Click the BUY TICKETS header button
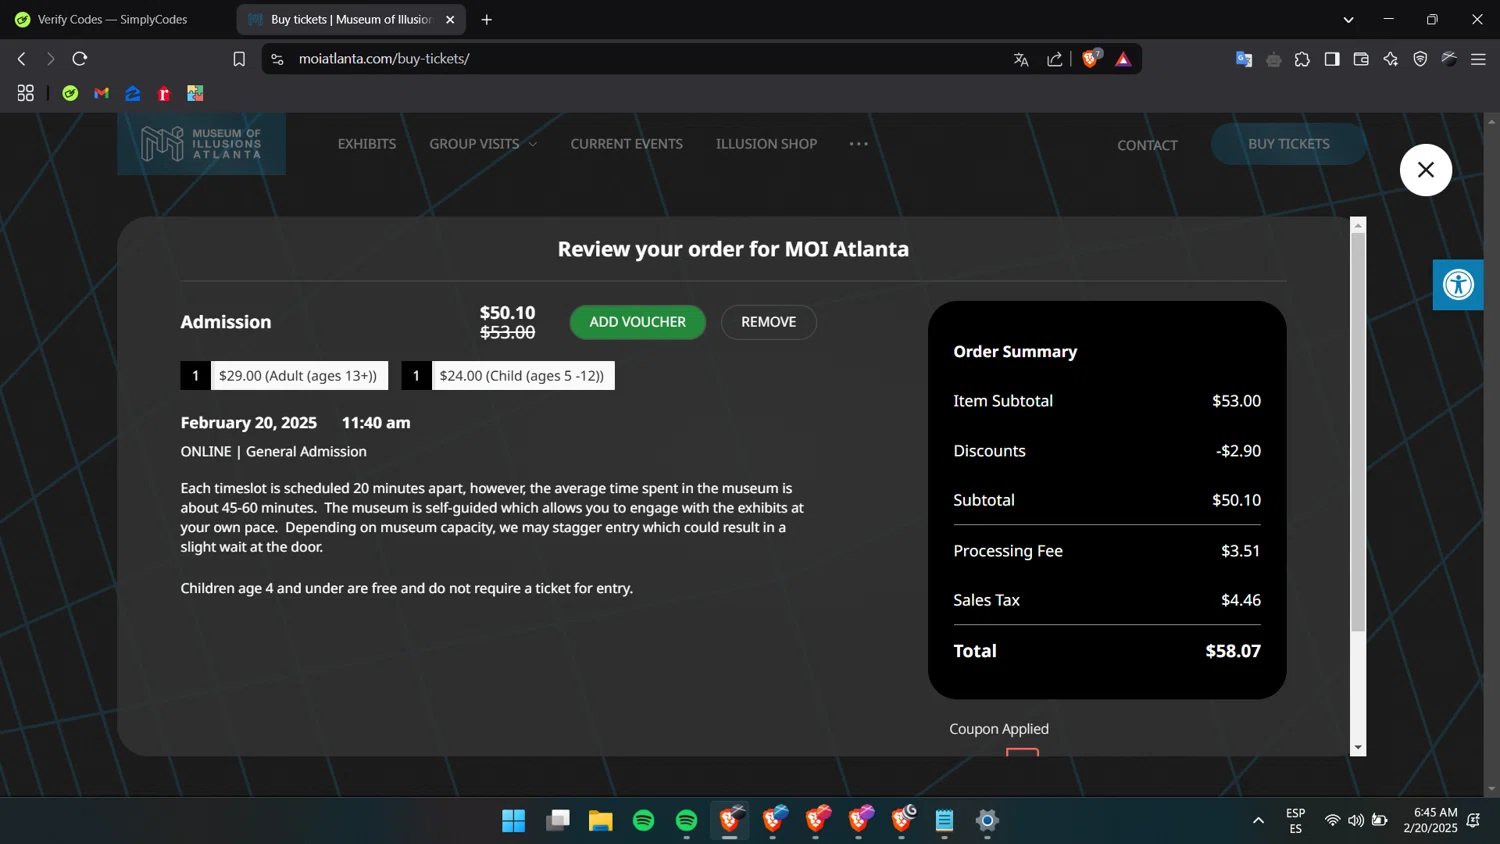This screenshot has width=1500, height=844. click(x=1288, y=144)
